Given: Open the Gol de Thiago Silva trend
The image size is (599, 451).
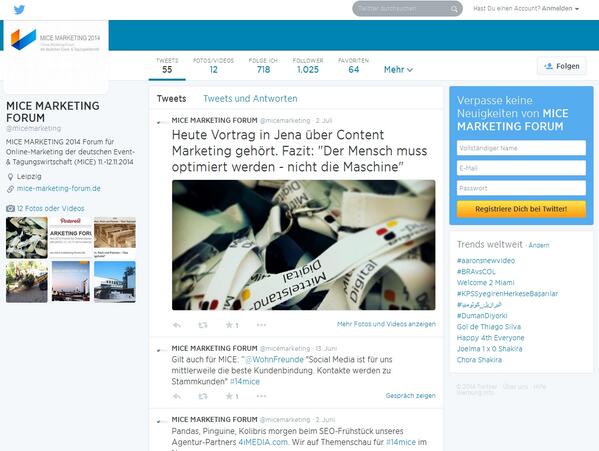Looking at the screenshot, I should (489, 327).
